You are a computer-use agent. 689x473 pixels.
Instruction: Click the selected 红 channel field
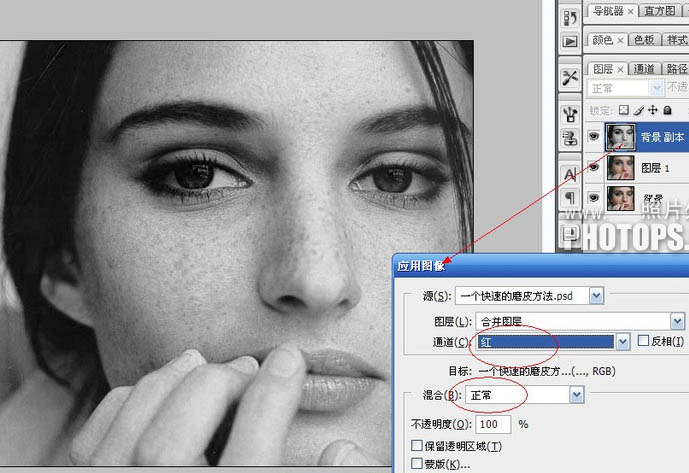[x=545, y=342]
